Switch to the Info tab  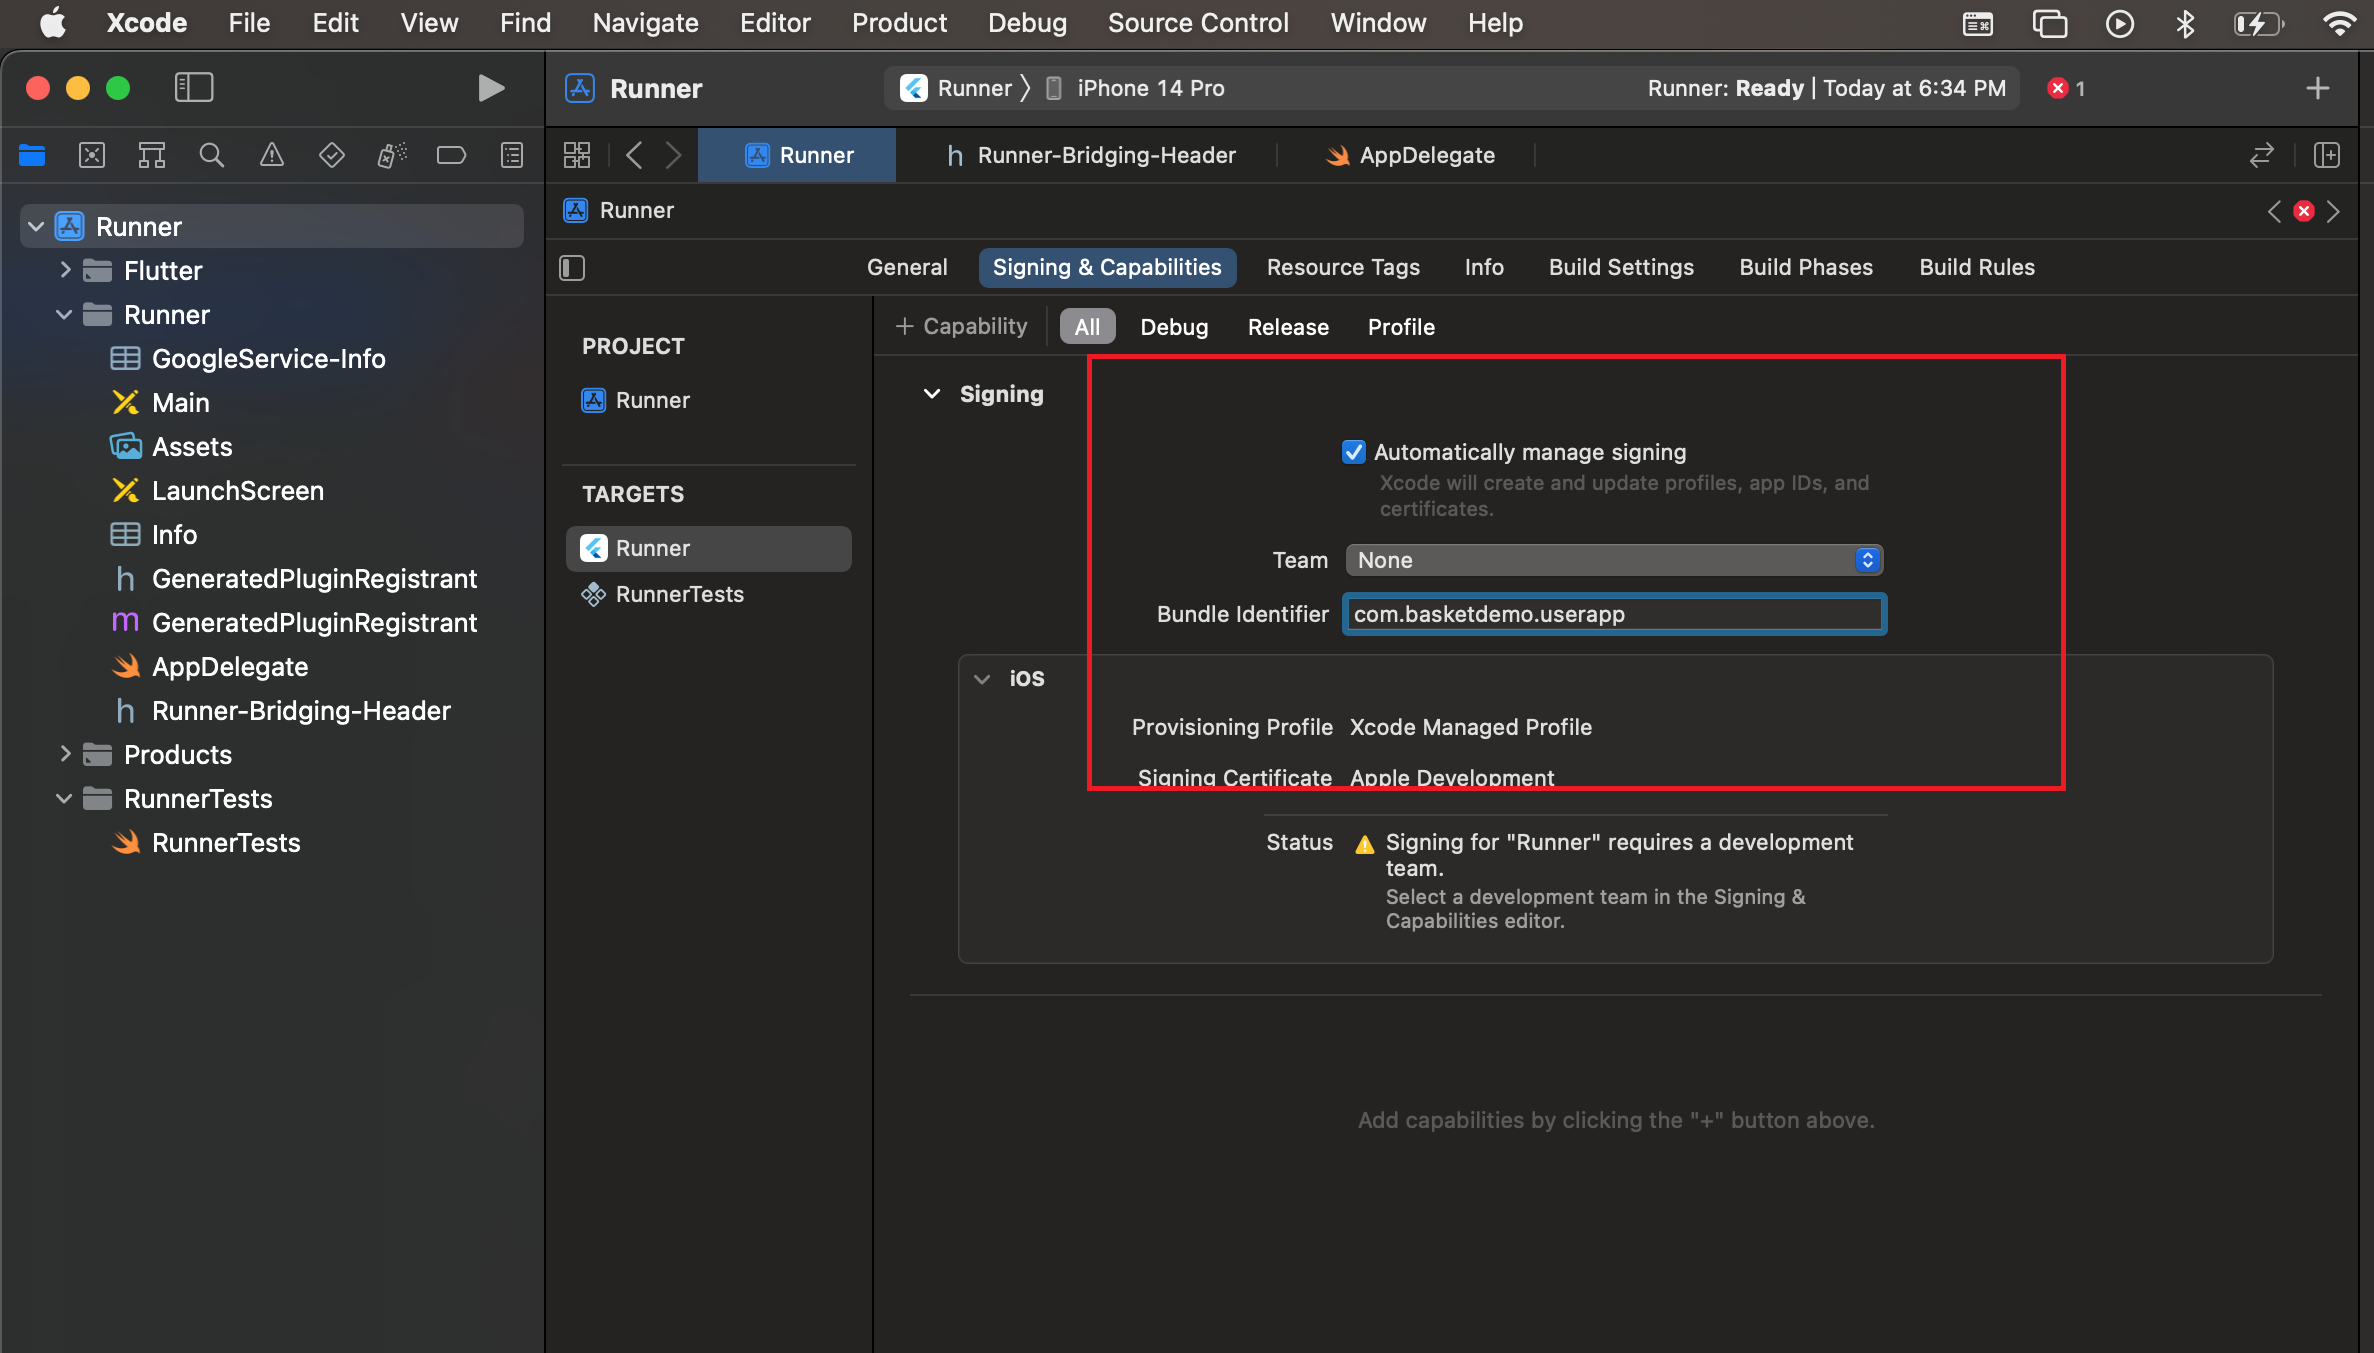tap(1484, 268)
